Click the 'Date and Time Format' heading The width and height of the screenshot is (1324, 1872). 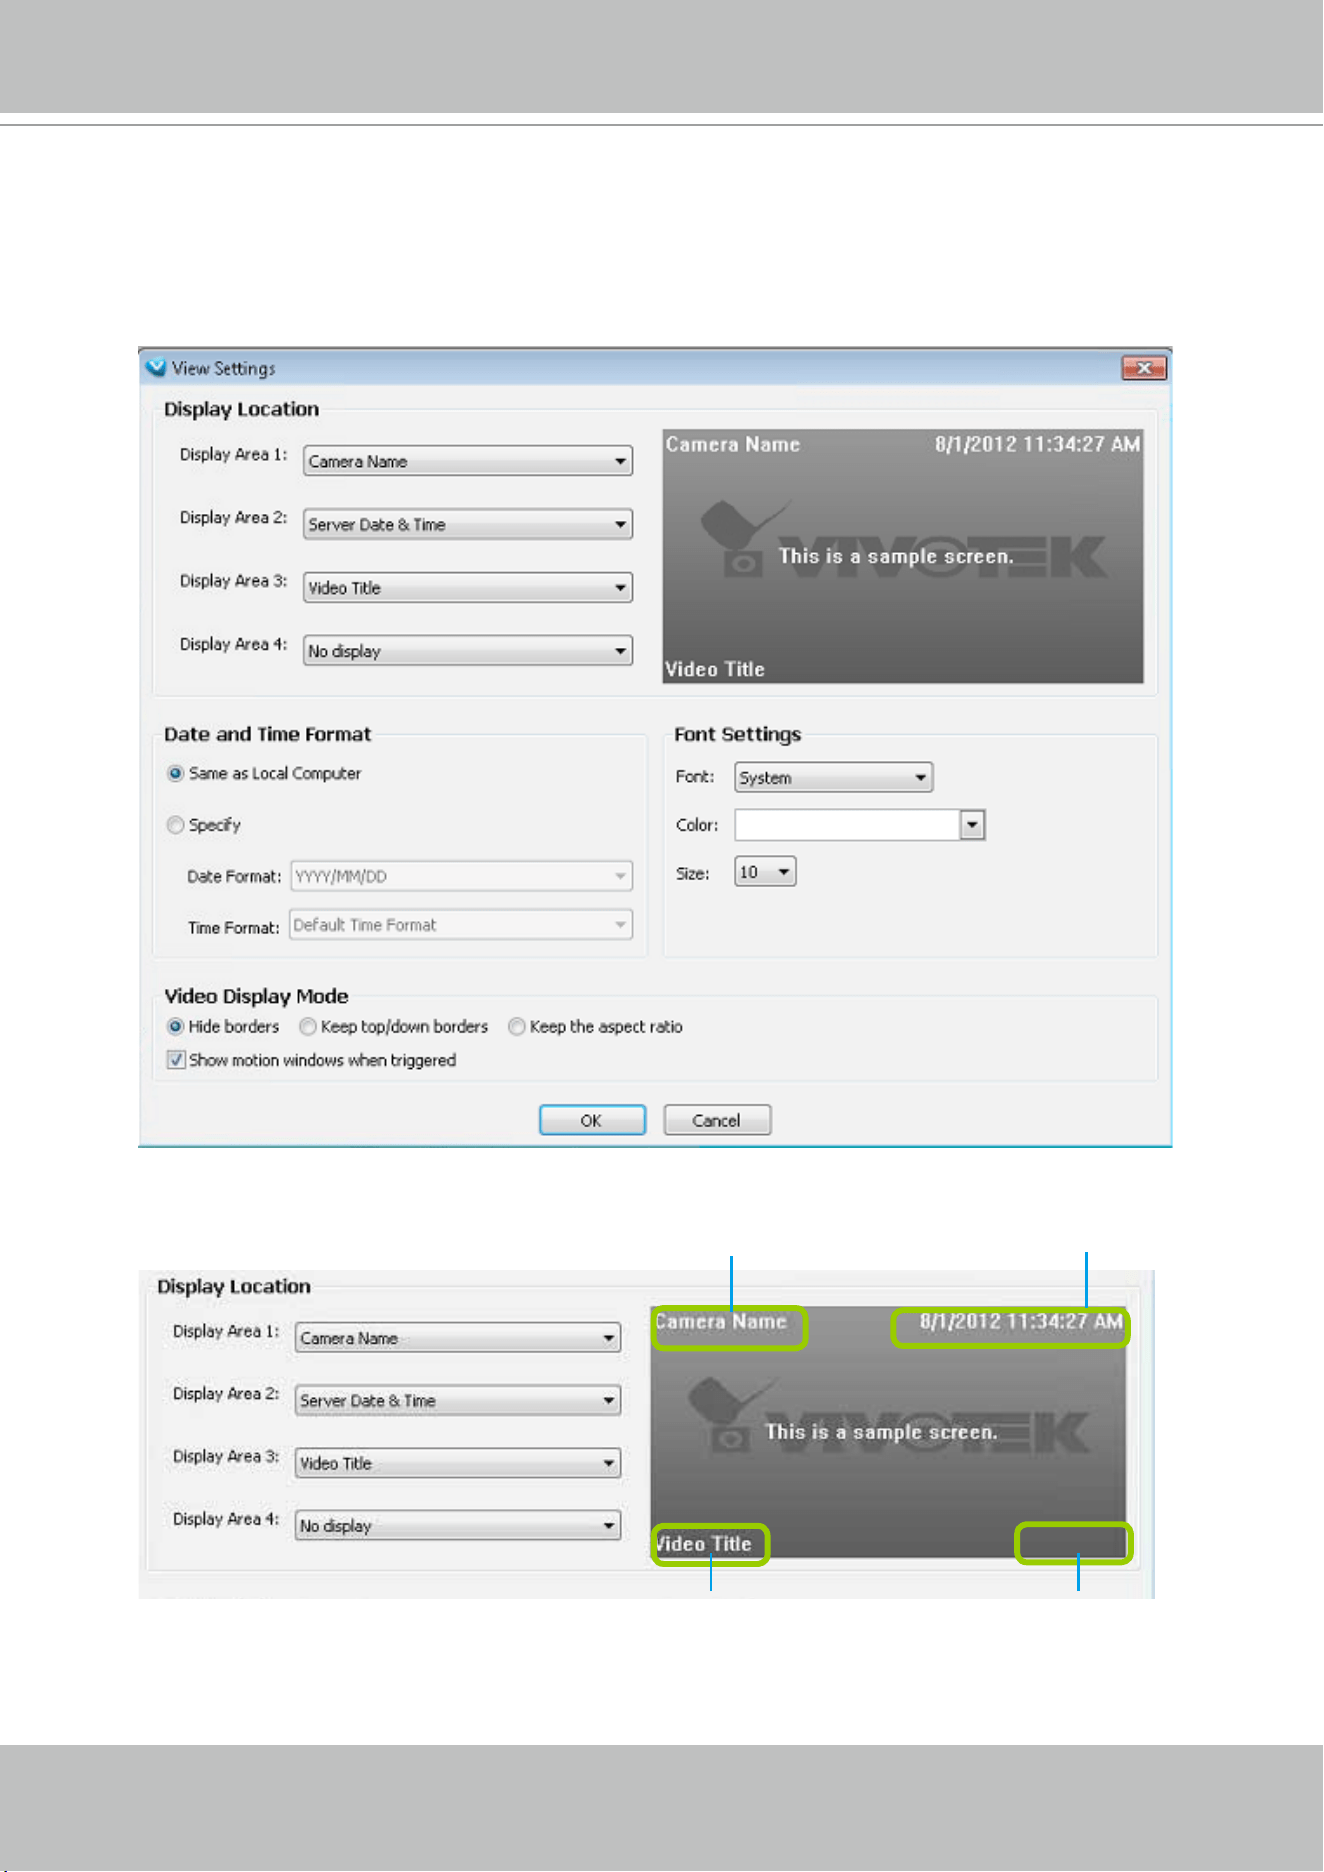[267, 734]
